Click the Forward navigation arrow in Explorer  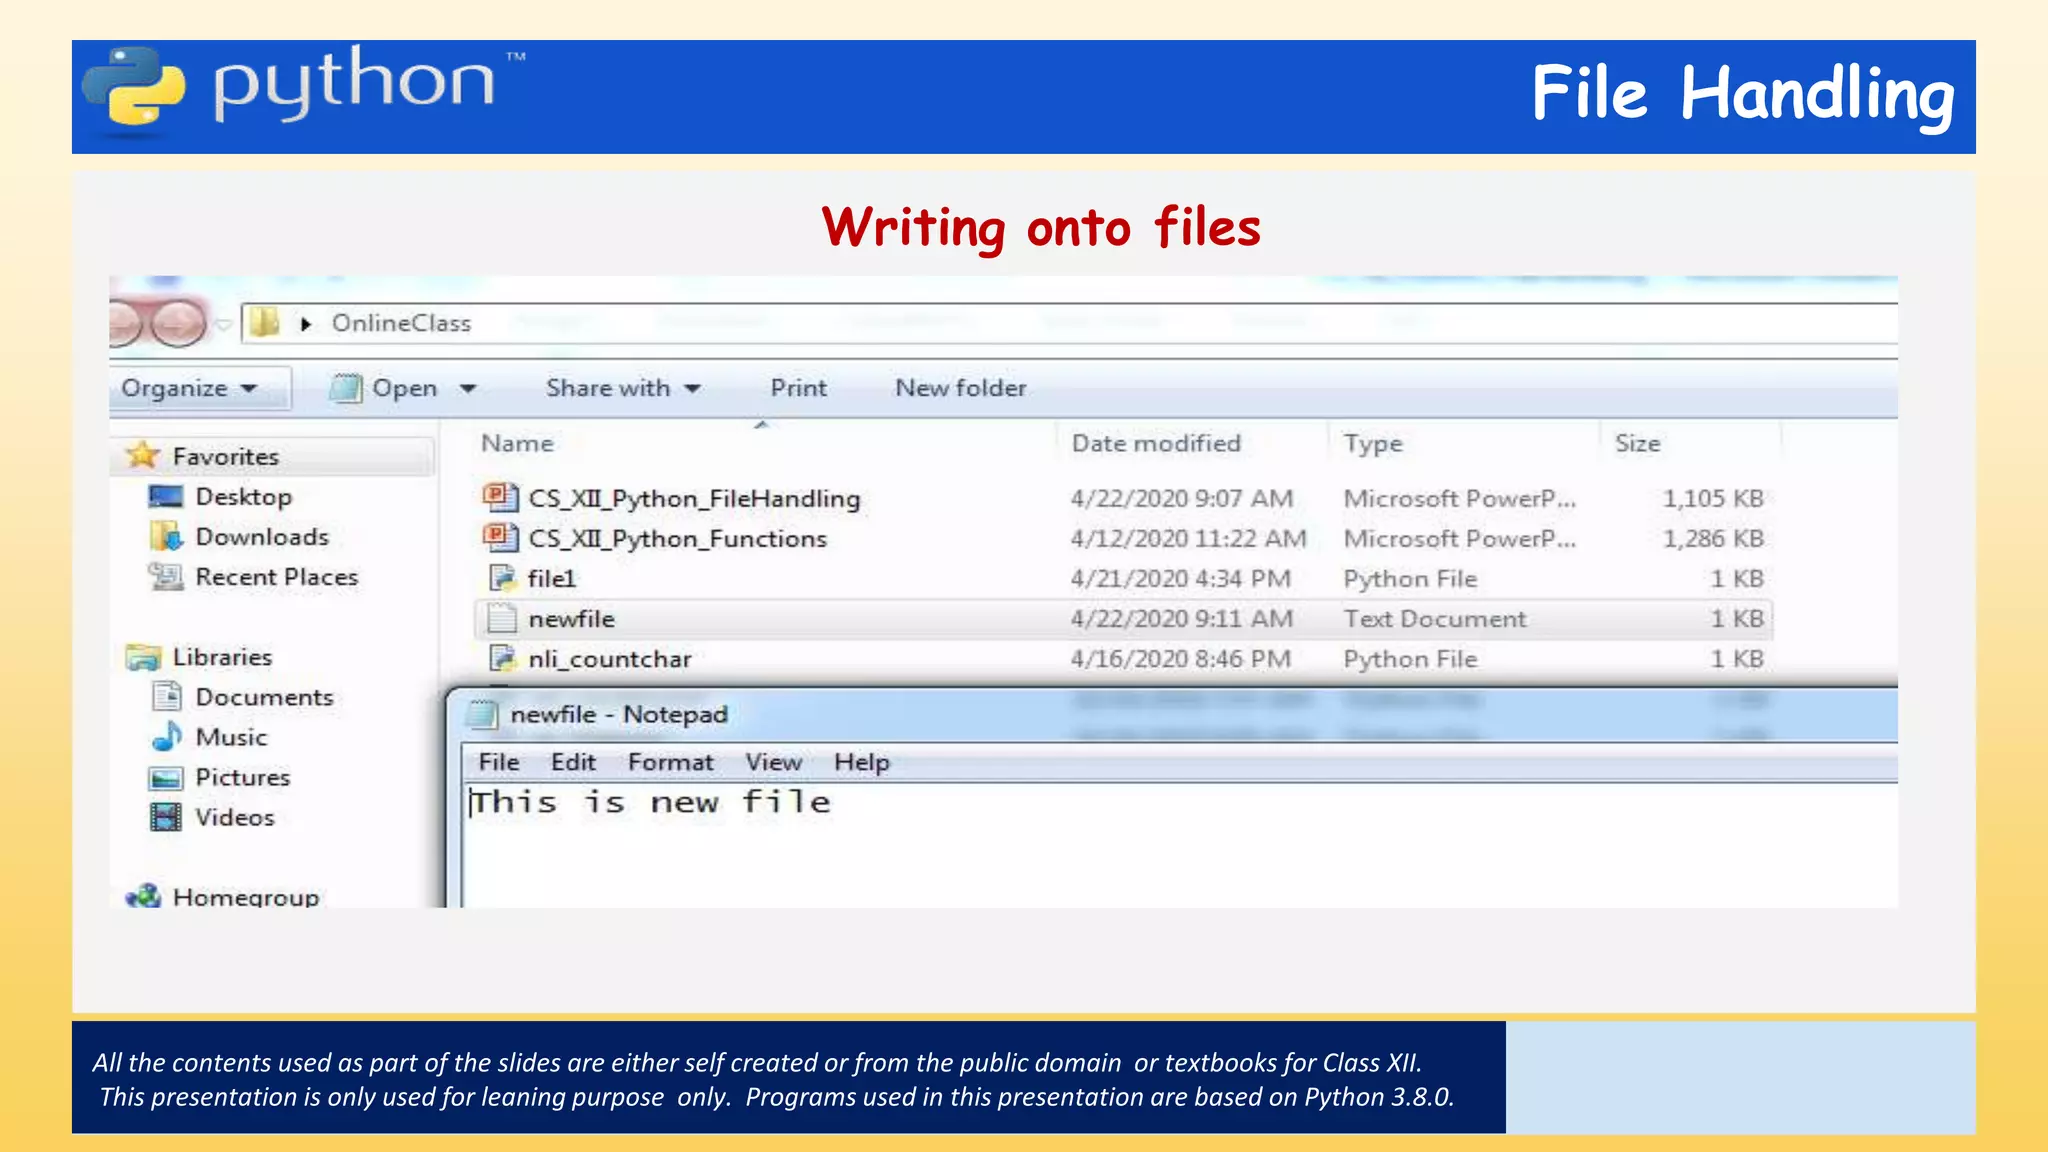coord(179,324)
